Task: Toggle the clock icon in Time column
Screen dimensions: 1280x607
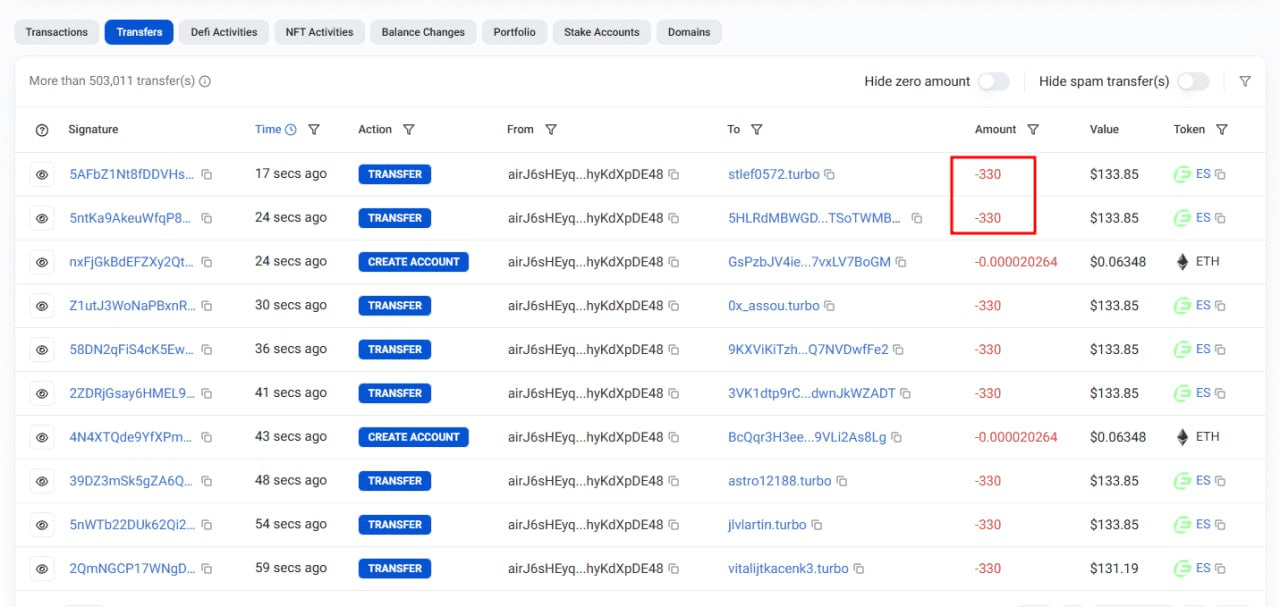Action: coord(291,130)
